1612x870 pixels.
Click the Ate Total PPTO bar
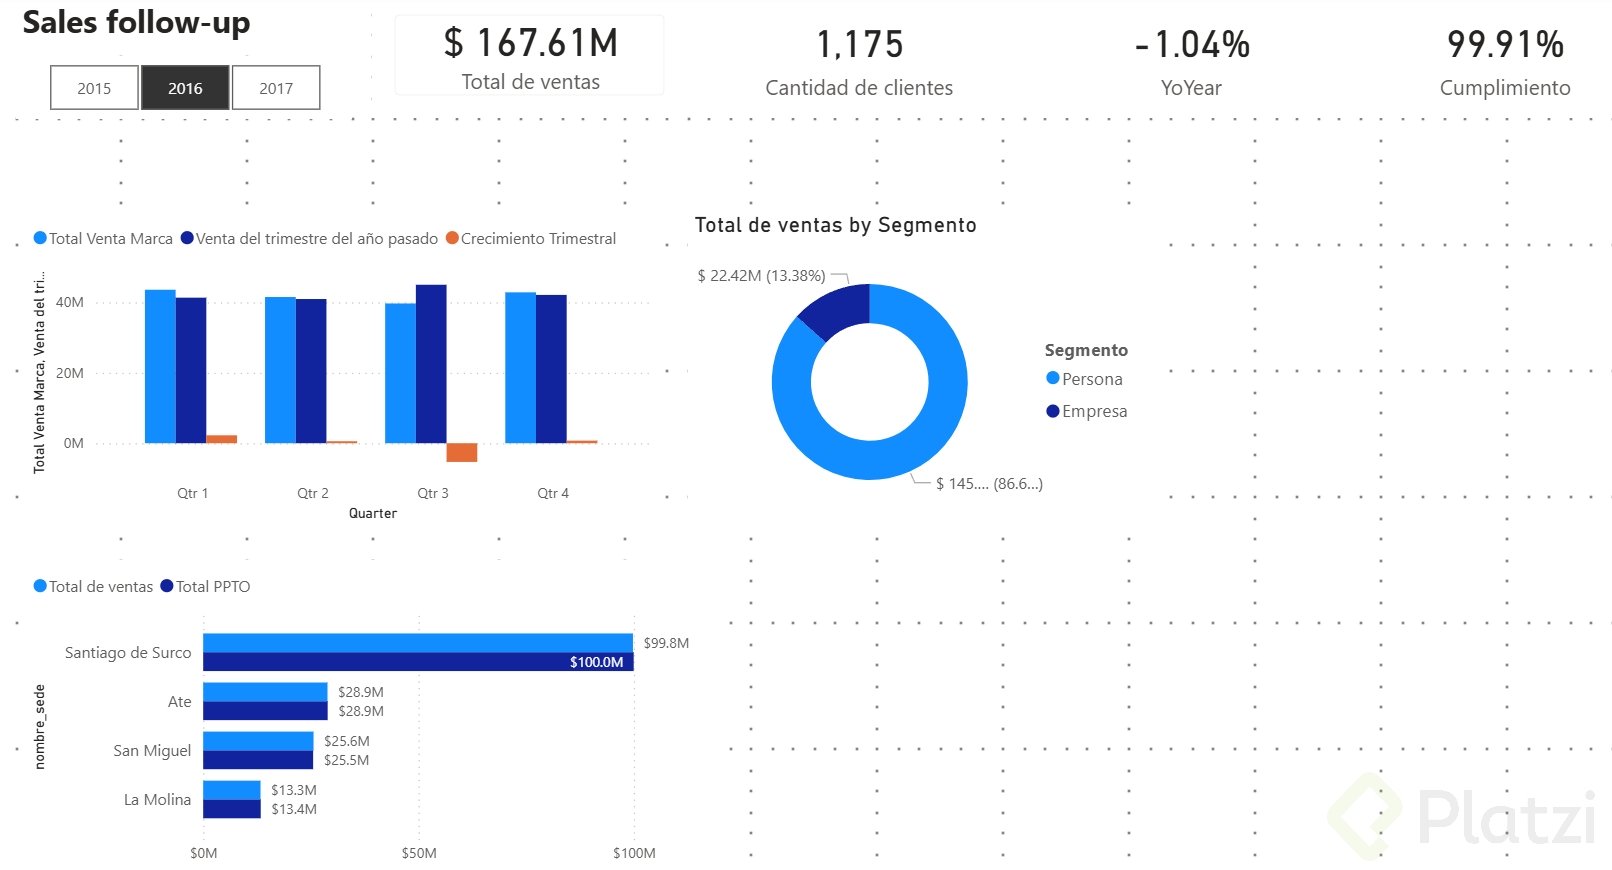coord(265,711)
